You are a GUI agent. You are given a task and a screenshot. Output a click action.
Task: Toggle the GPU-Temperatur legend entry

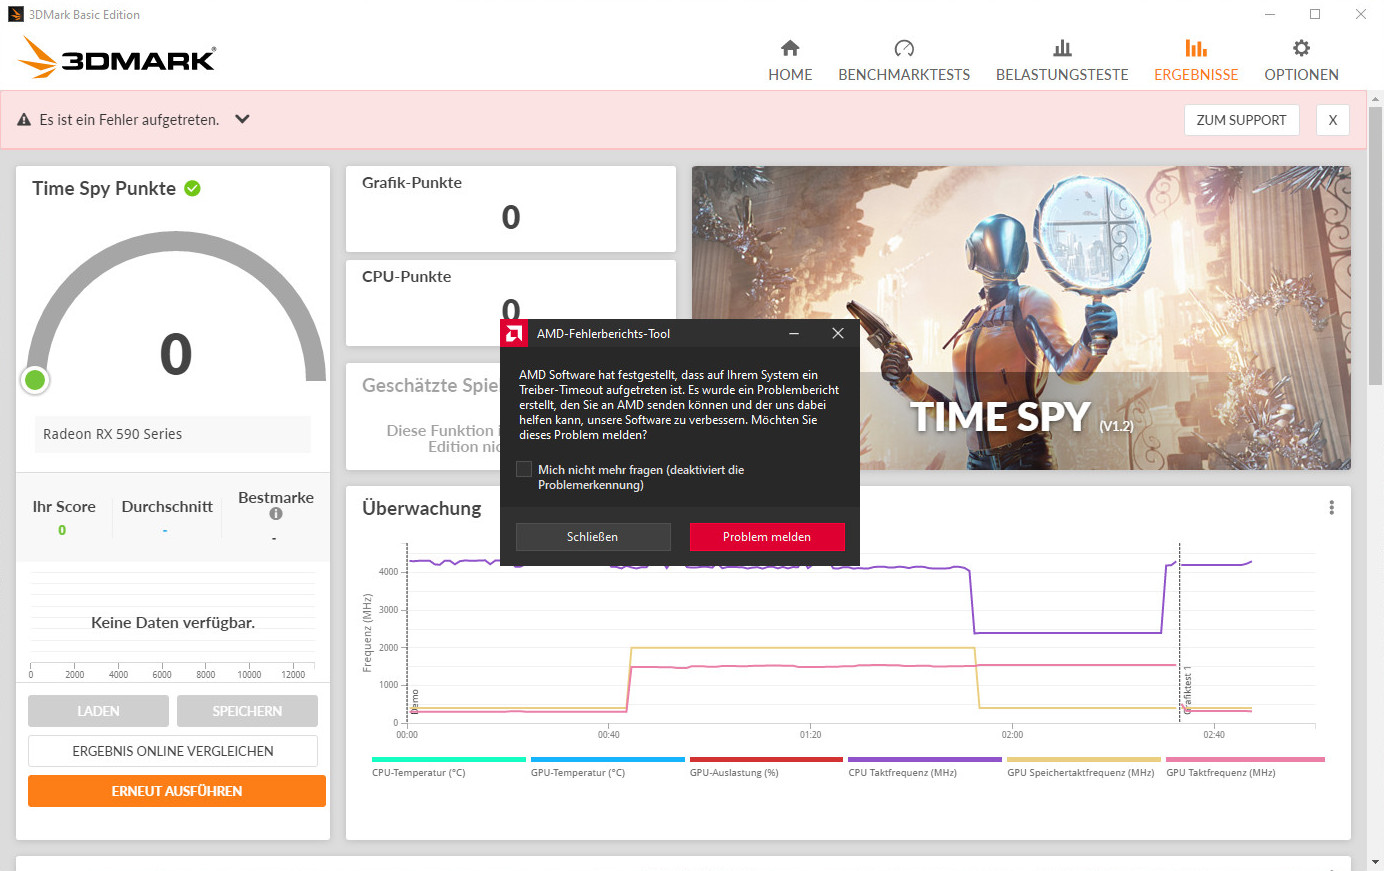coord(607,767)
